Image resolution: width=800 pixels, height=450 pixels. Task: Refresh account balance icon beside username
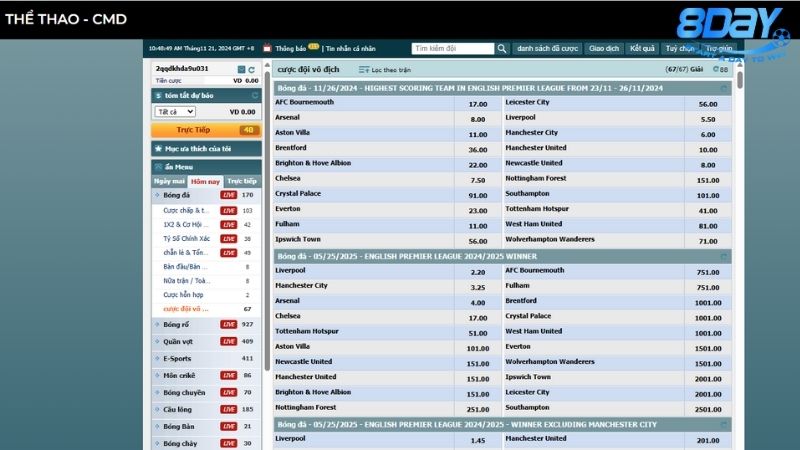pos(252,69)
